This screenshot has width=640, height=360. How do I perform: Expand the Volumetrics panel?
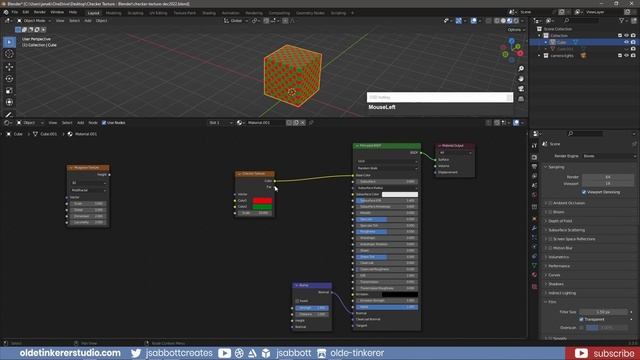click(558, 257)
